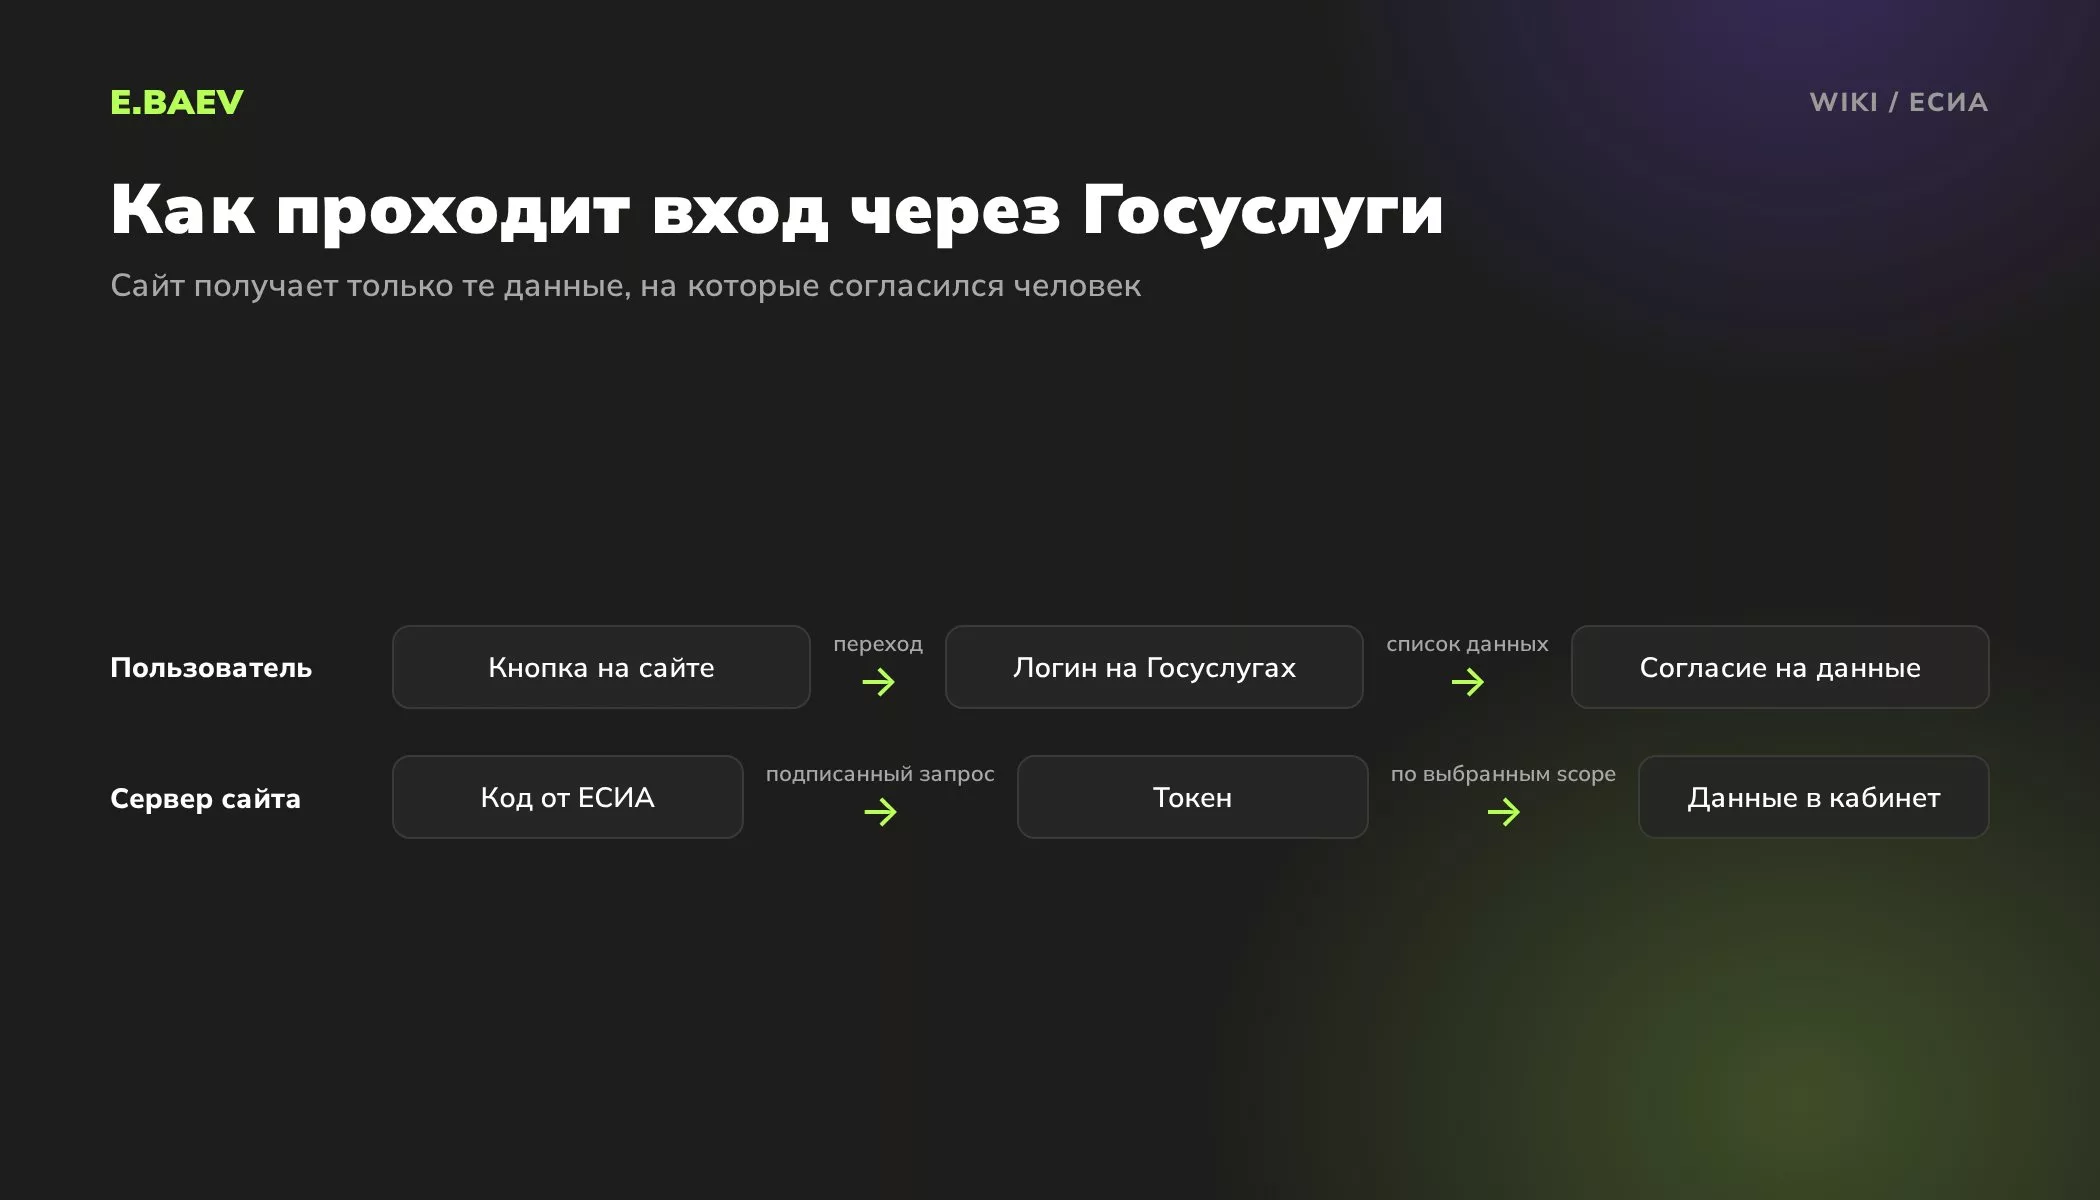Click the E.BAEV logo

pos(177,102)
